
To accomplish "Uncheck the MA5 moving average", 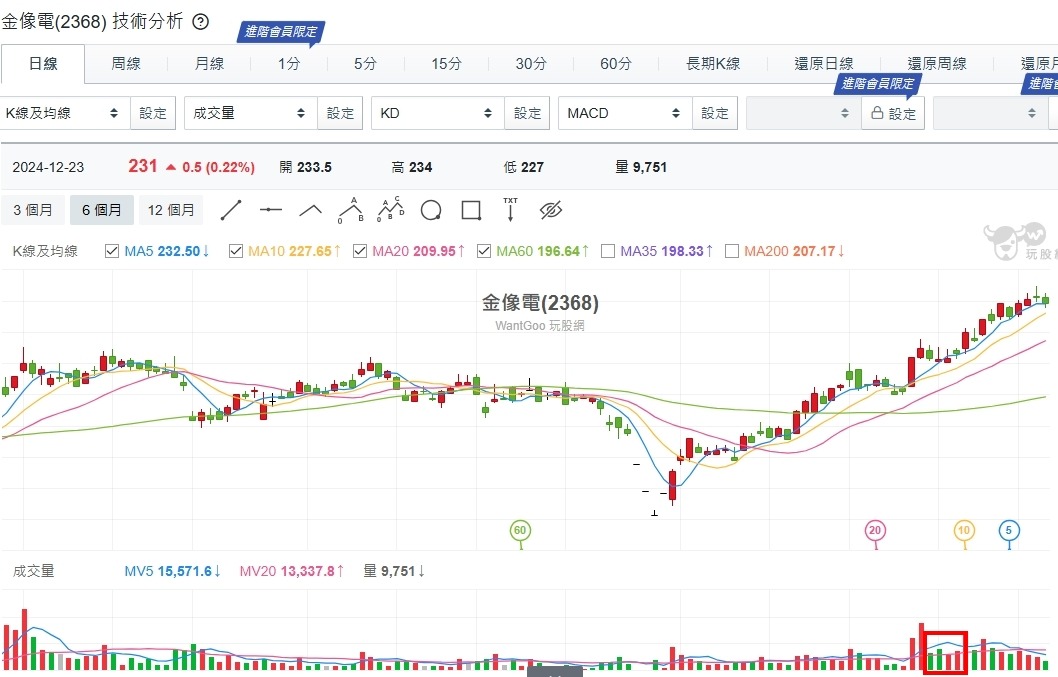I will click(112, 251).
